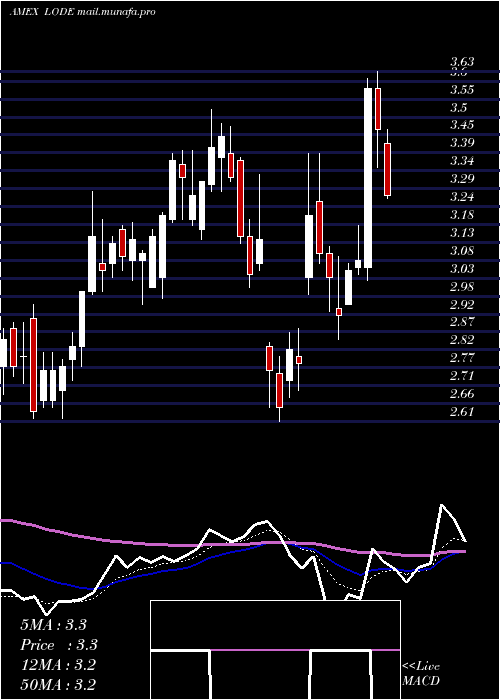Select the 3.55 price axis label
Image resolution: width=500 pixels, height=700 pixels.
[x=462, y=90]
